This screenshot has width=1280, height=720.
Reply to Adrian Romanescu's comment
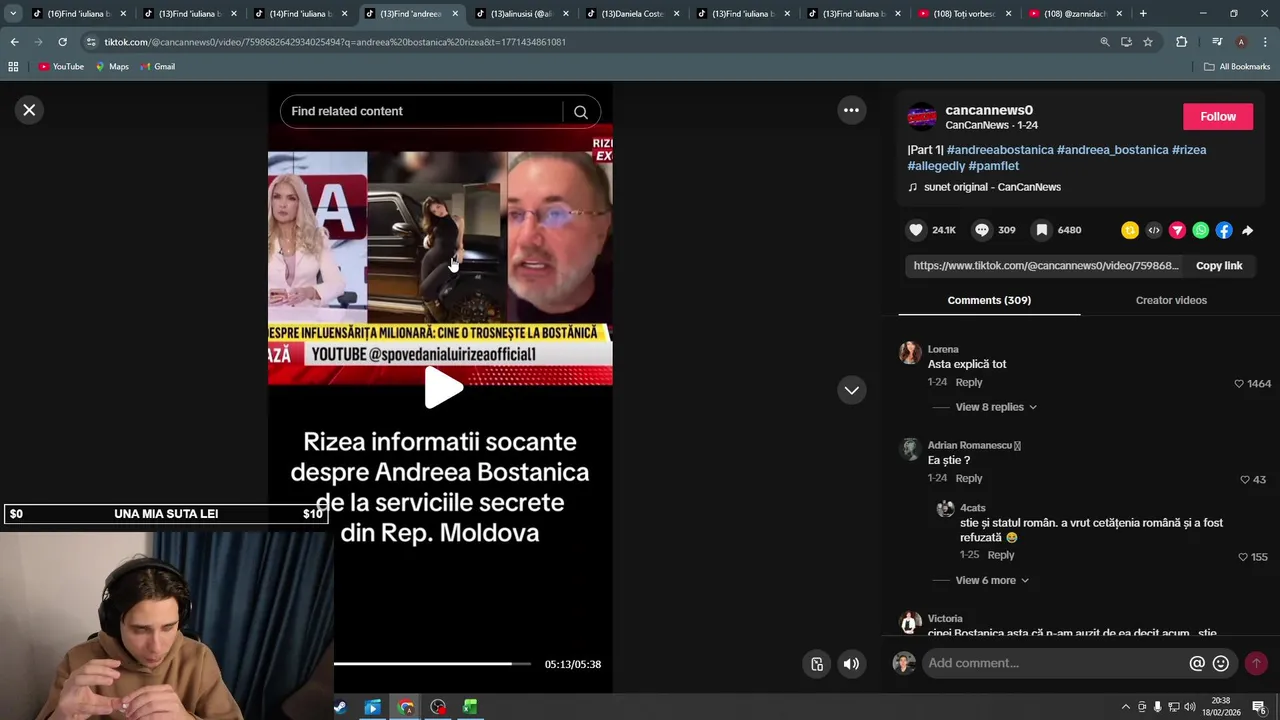[969, 478]
